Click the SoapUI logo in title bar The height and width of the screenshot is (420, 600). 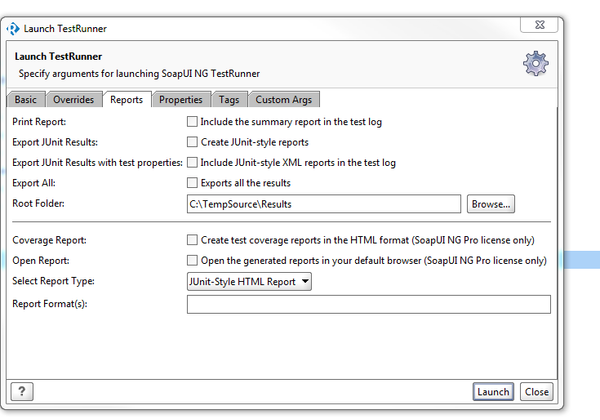coord(14,28)
